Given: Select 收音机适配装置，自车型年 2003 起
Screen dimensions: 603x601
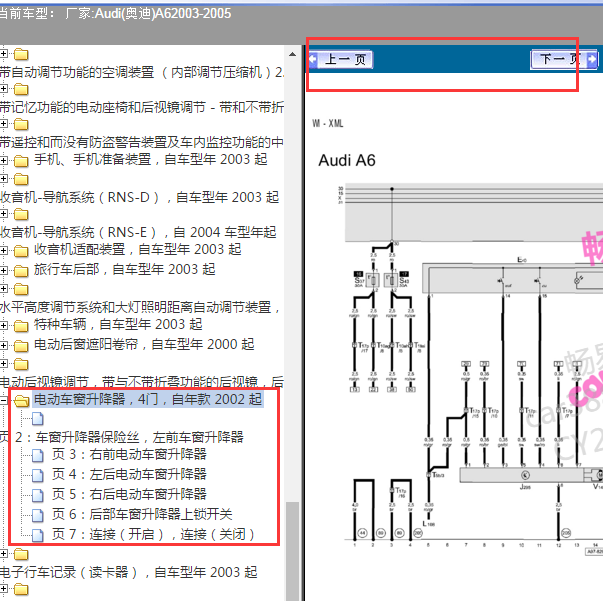Looking at the screenshot, I should pos(137,249).
